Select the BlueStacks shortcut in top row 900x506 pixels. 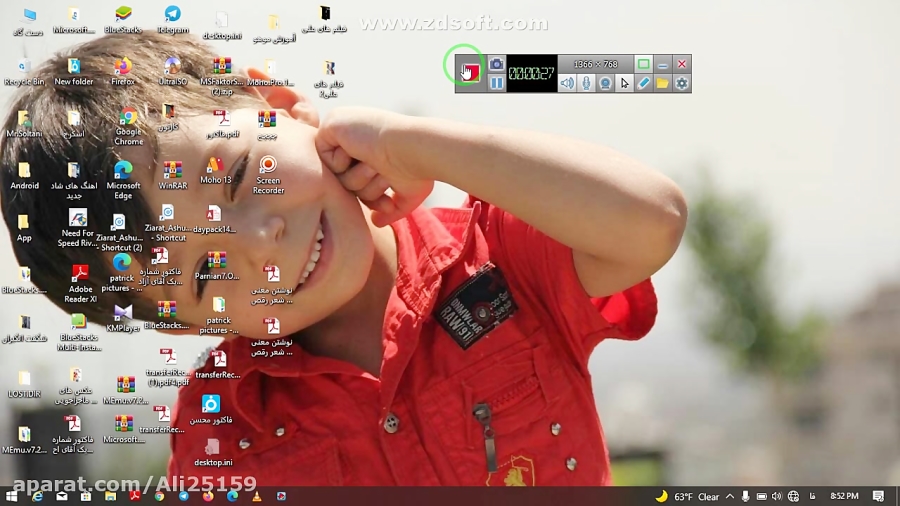click(123, 20)
